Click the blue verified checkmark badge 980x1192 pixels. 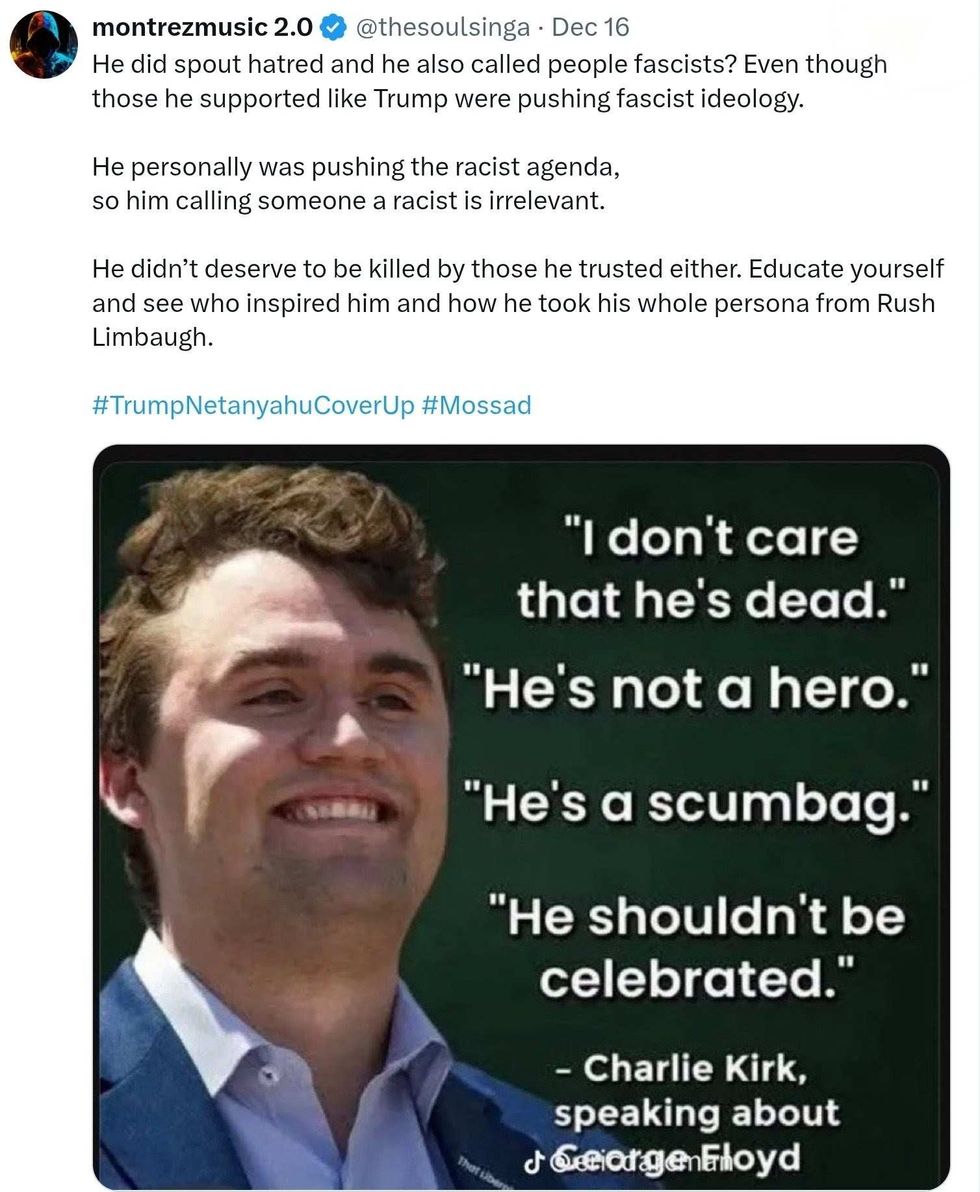click(332, 29)
